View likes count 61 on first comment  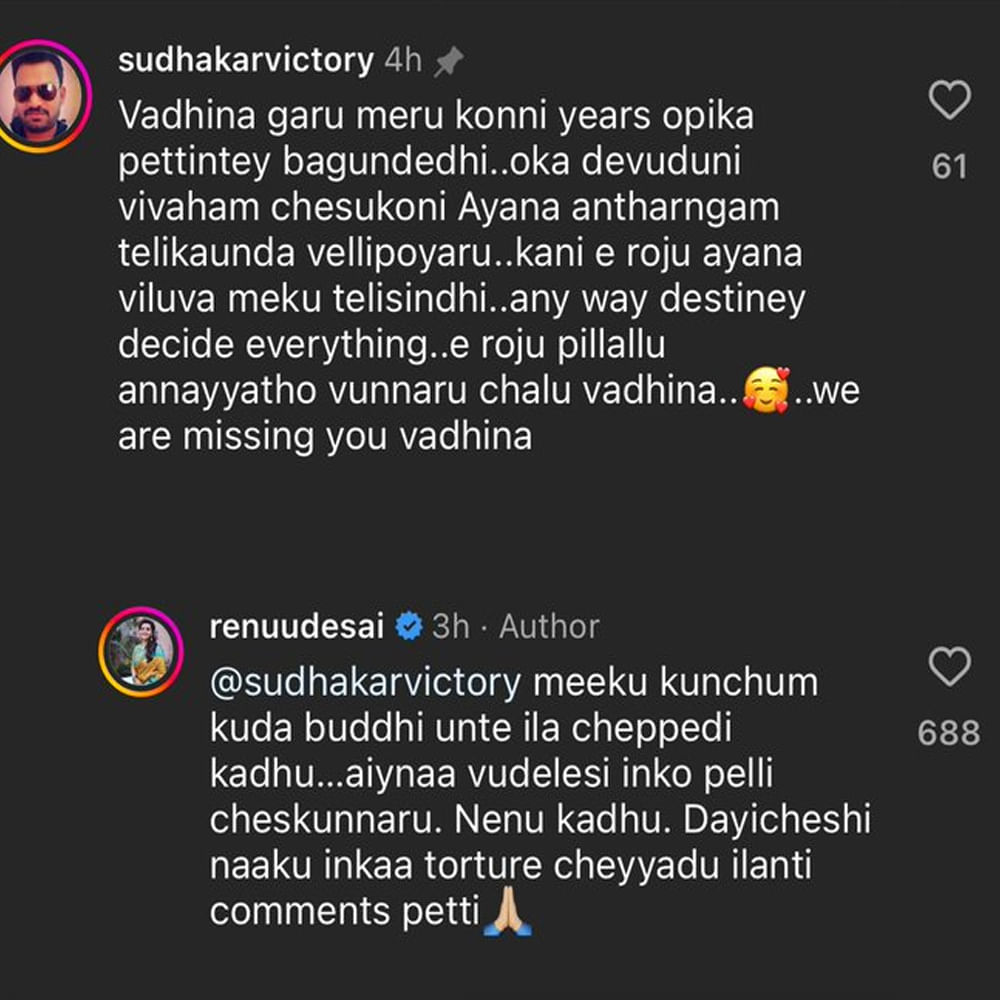pyautogui.click(x=948, y=167)
